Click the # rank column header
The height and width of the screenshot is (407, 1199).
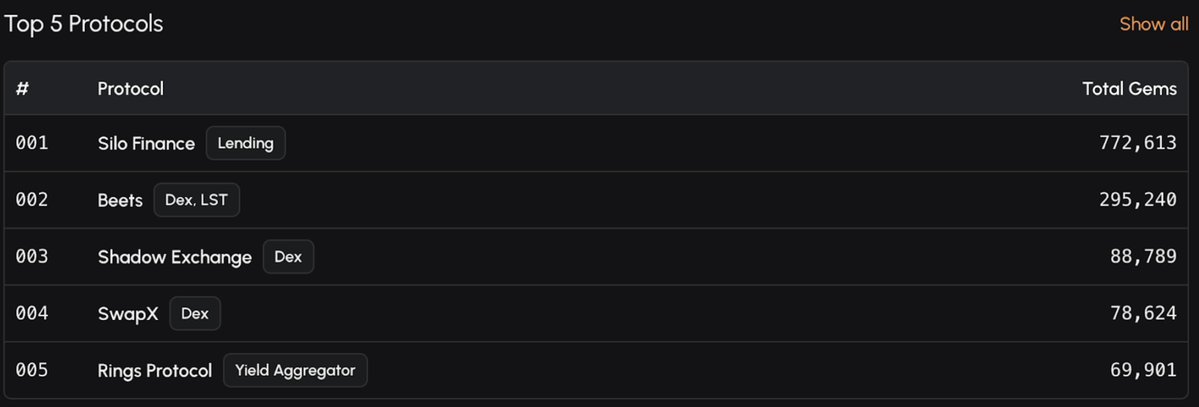click(22, 89)
